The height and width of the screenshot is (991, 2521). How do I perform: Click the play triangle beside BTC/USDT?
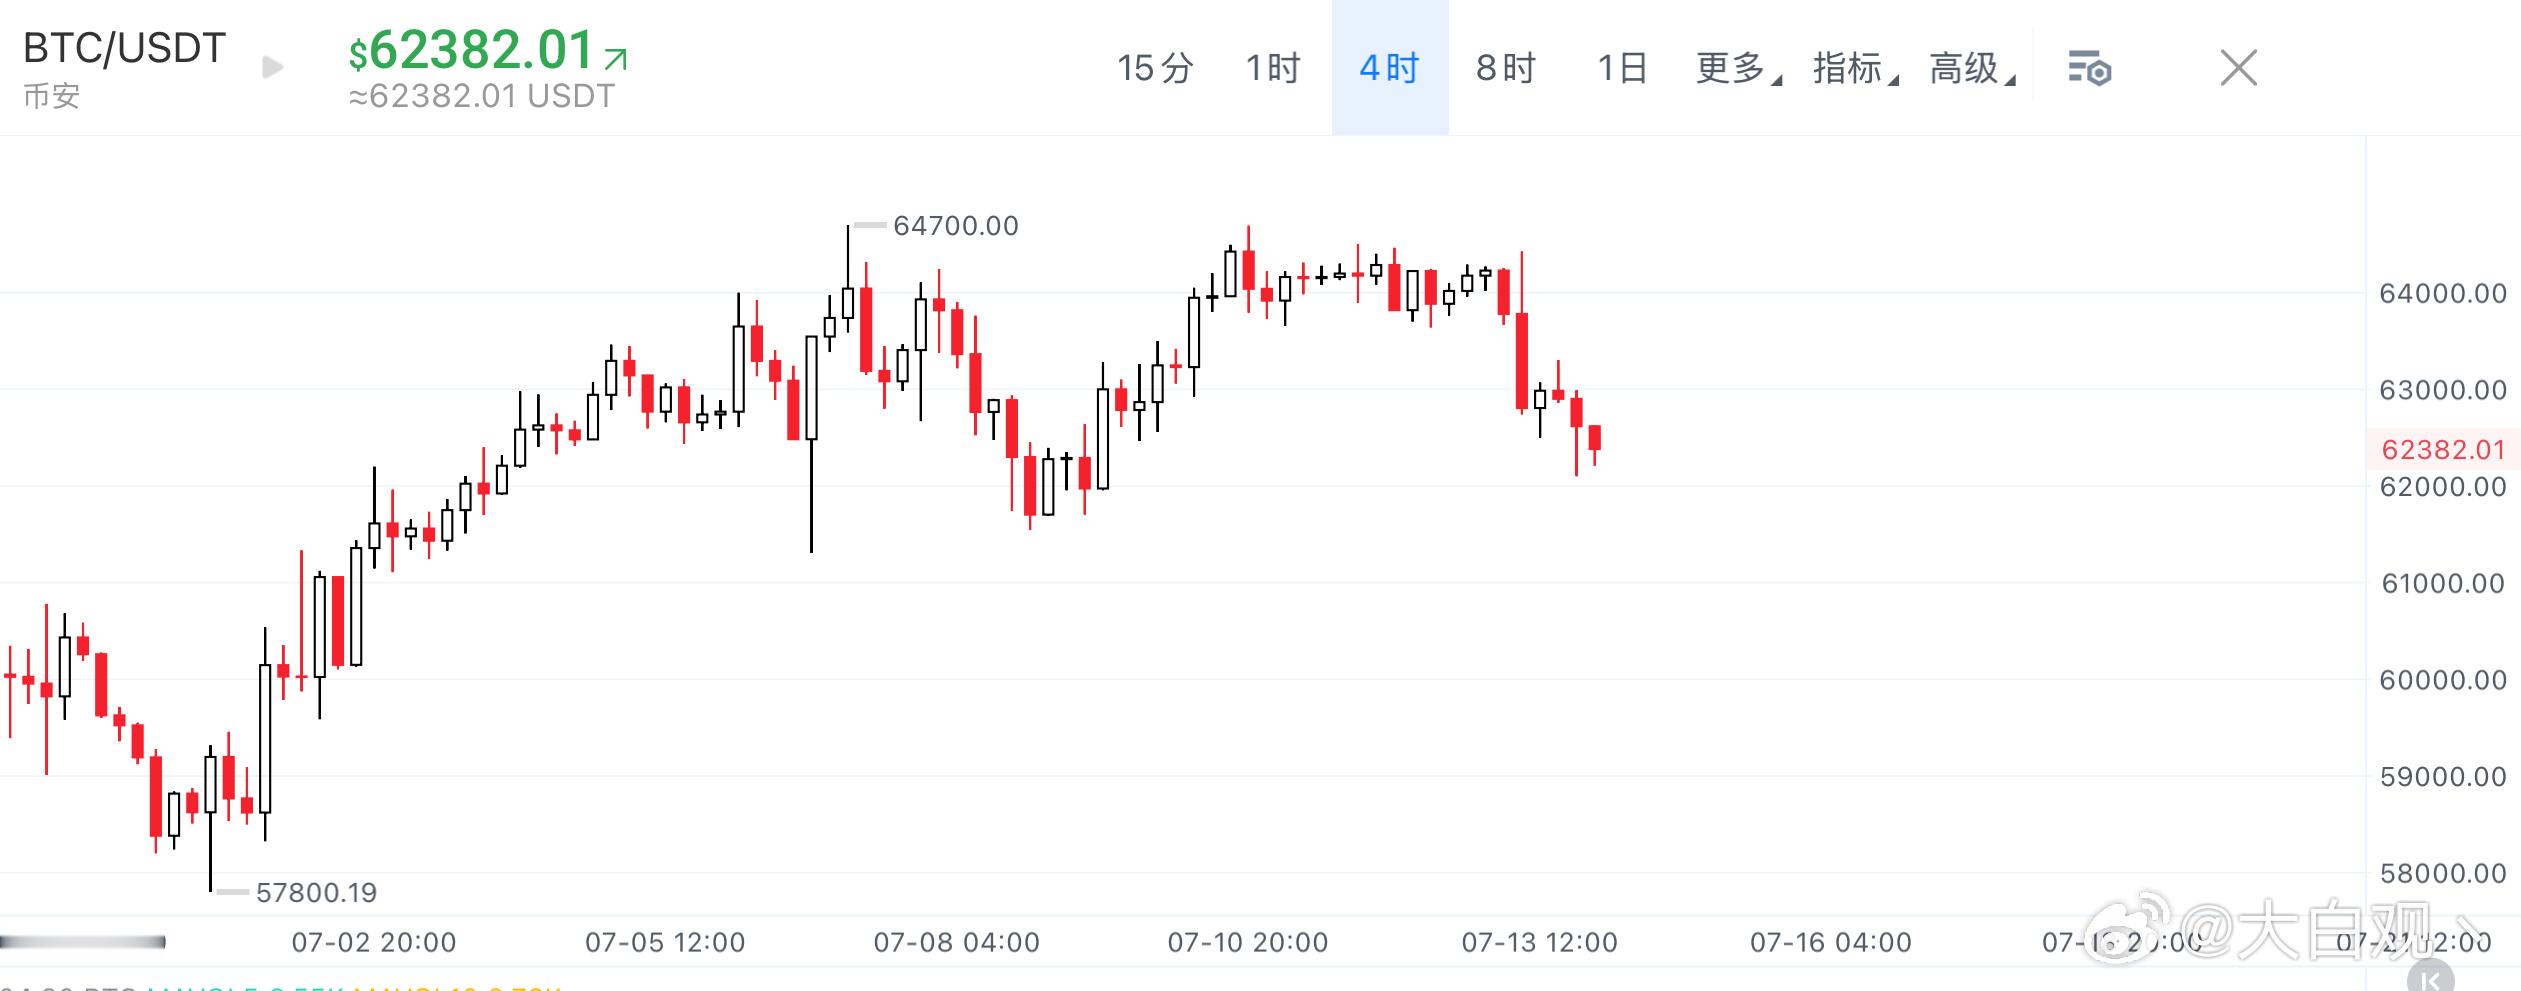(272, 67)
